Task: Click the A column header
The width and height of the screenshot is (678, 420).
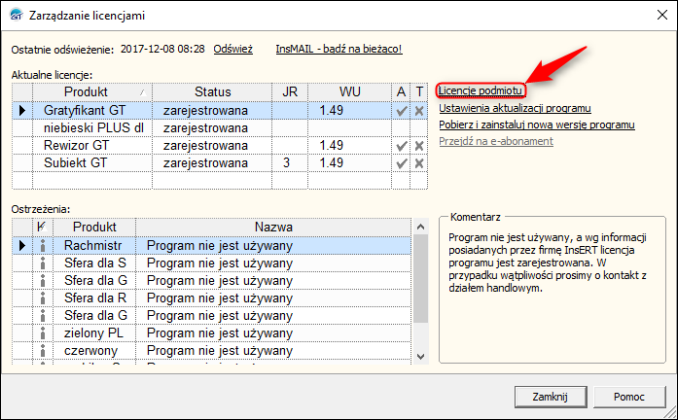Action: click(401, 92)
